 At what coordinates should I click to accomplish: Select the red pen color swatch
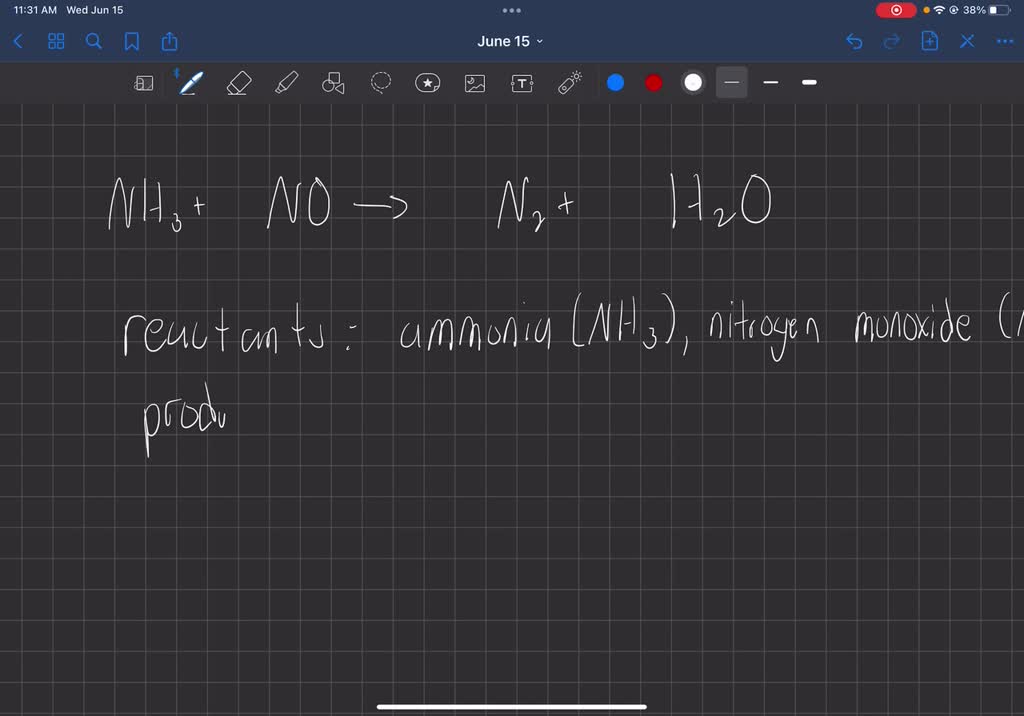653,83
